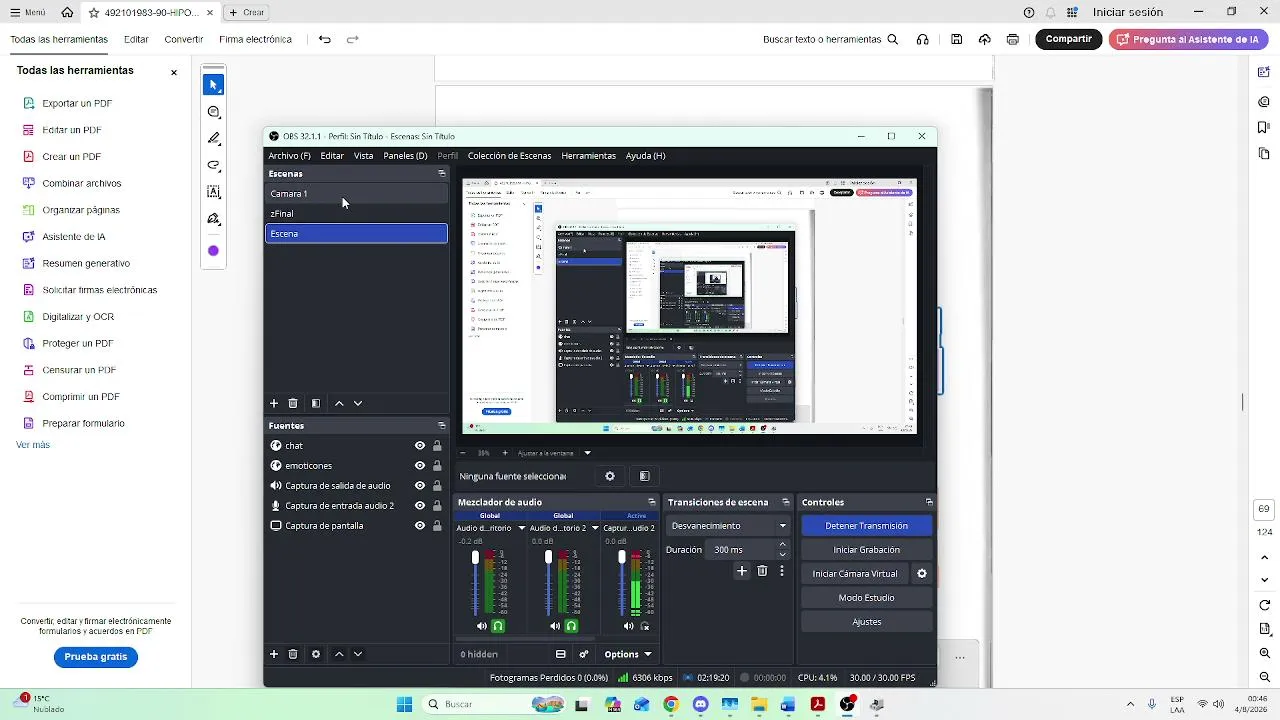Viewport: 1280px width, 720px height.
Task: Delete the selected scene with the trash icon
Action: pos(293,403)
